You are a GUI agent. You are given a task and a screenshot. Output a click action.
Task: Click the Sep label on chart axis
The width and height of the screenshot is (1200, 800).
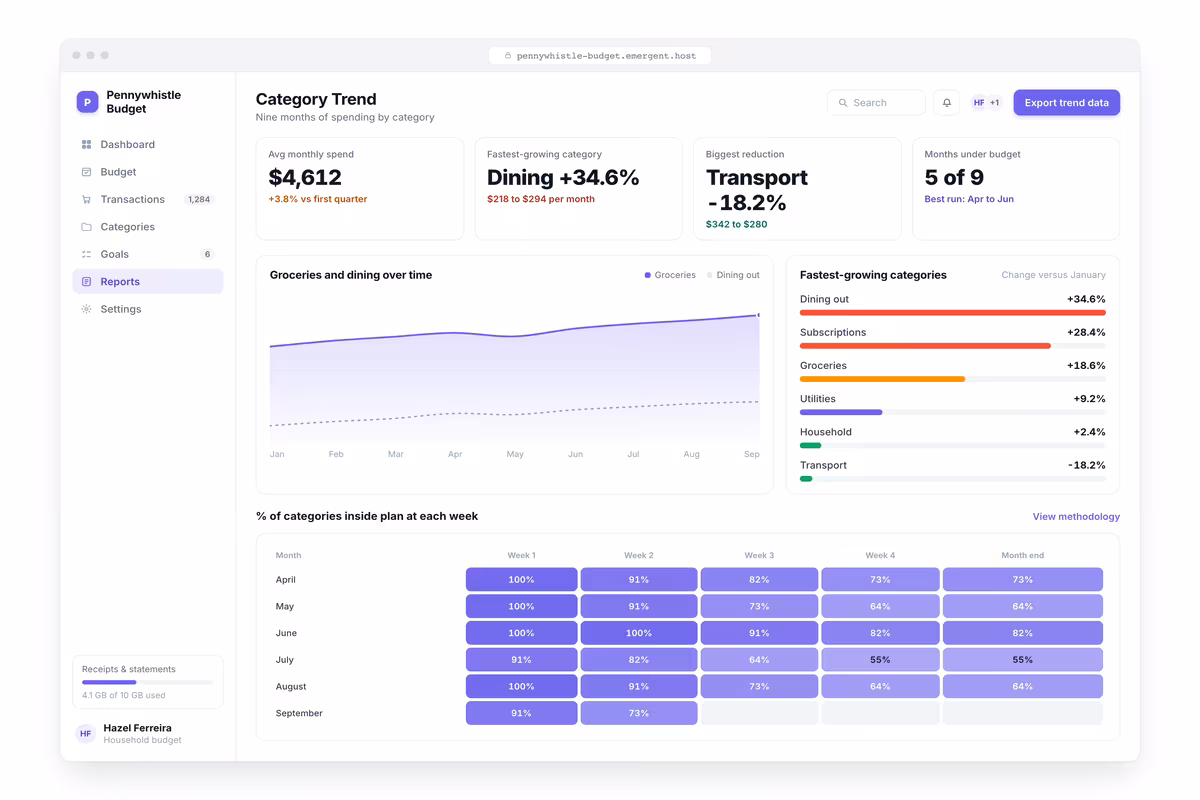pos(752,454)
